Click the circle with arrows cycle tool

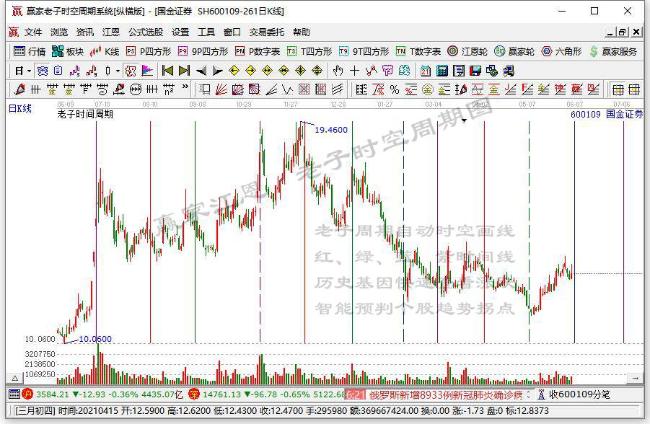click(136, 89)
